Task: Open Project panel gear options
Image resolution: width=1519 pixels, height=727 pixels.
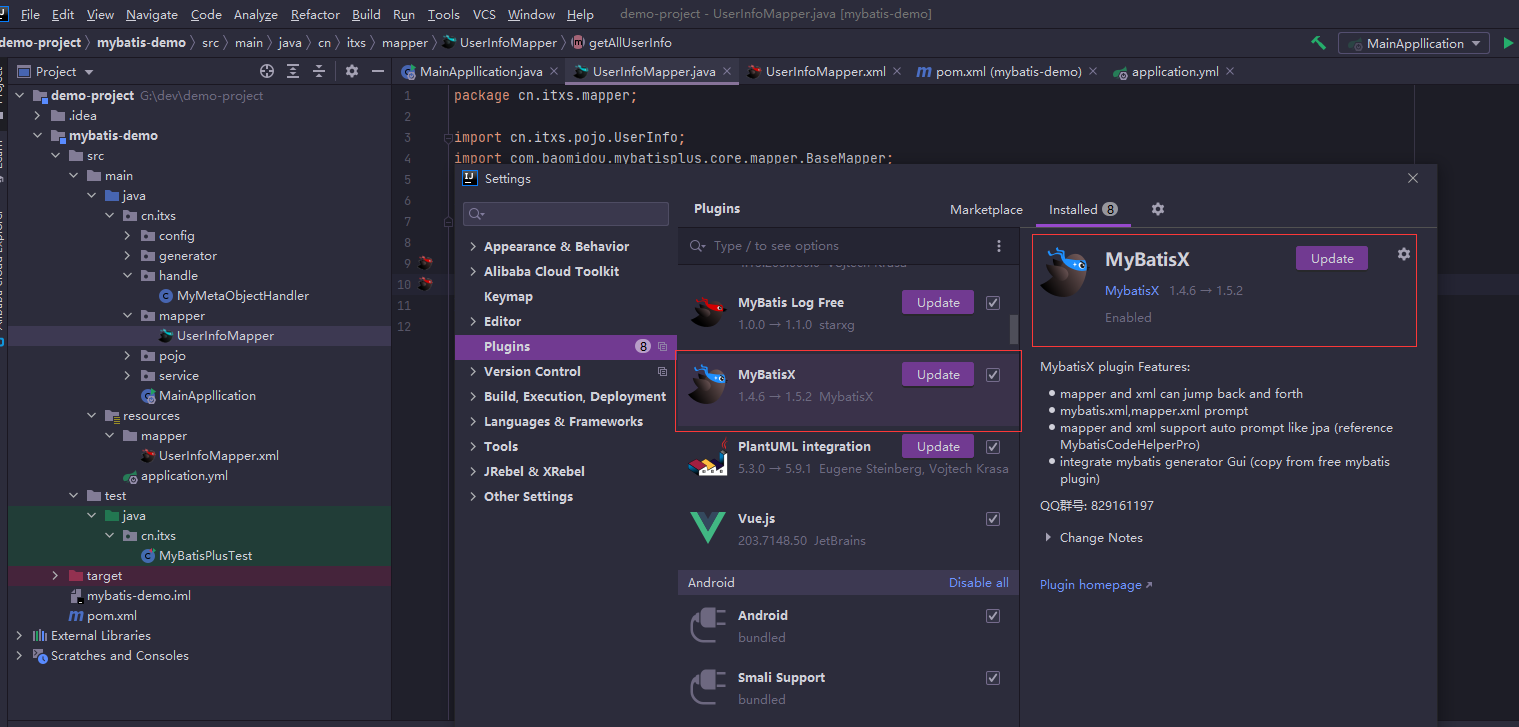Action: pyautogui.click(x=352, y=71)
